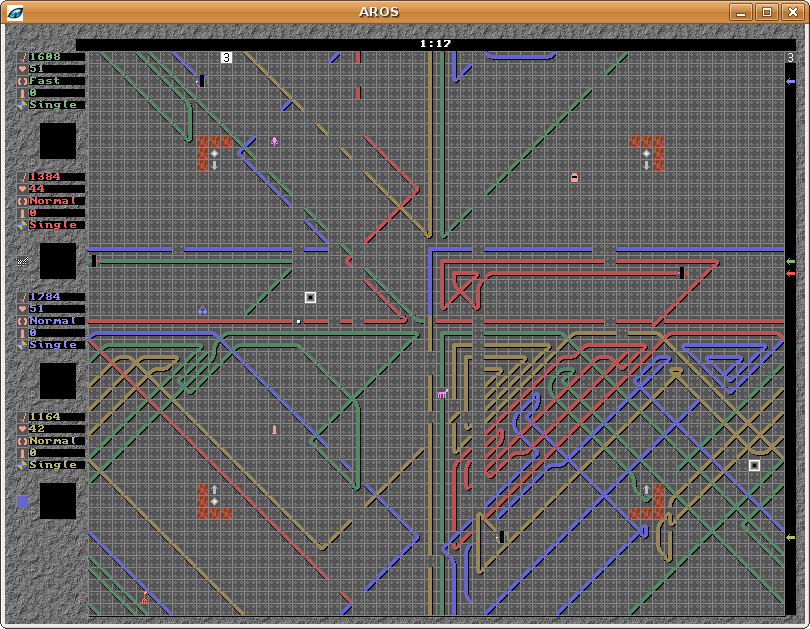Click the white framed square near center-left
810x629 pixels.
[x=310, y=297]
